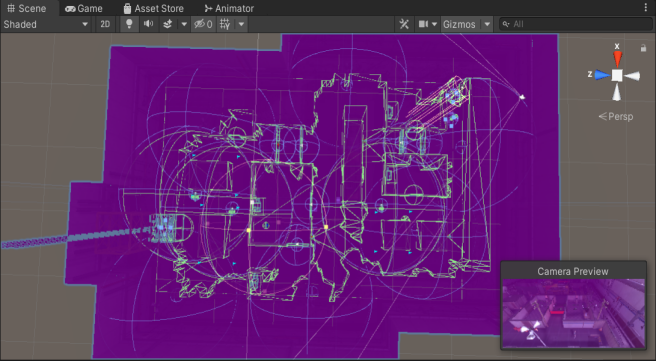The height and width of the screenshot is (361, 657).
Task: Open the Asset Store tab
Action: coord(153,8)
